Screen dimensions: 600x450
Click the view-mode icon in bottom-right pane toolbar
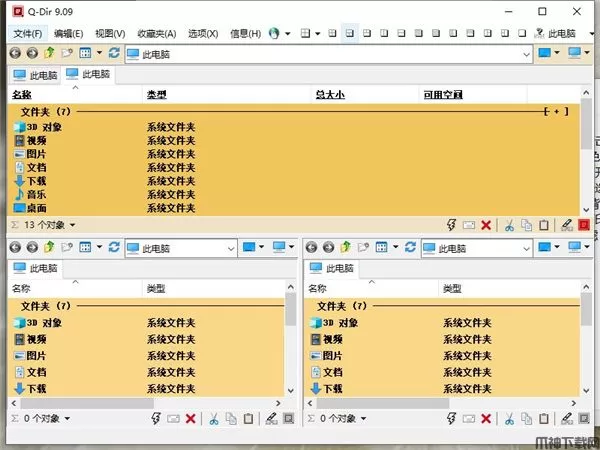(382, 247)
